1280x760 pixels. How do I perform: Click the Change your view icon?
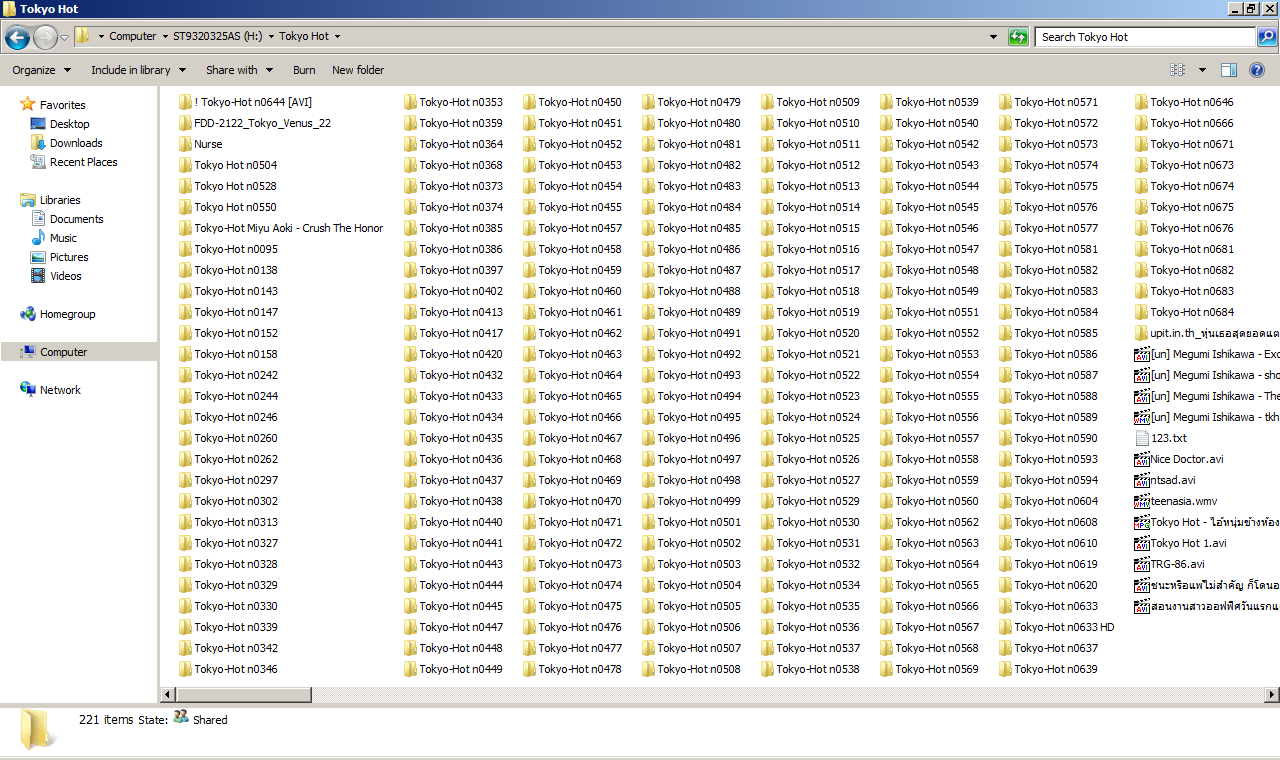(1178, 70)
